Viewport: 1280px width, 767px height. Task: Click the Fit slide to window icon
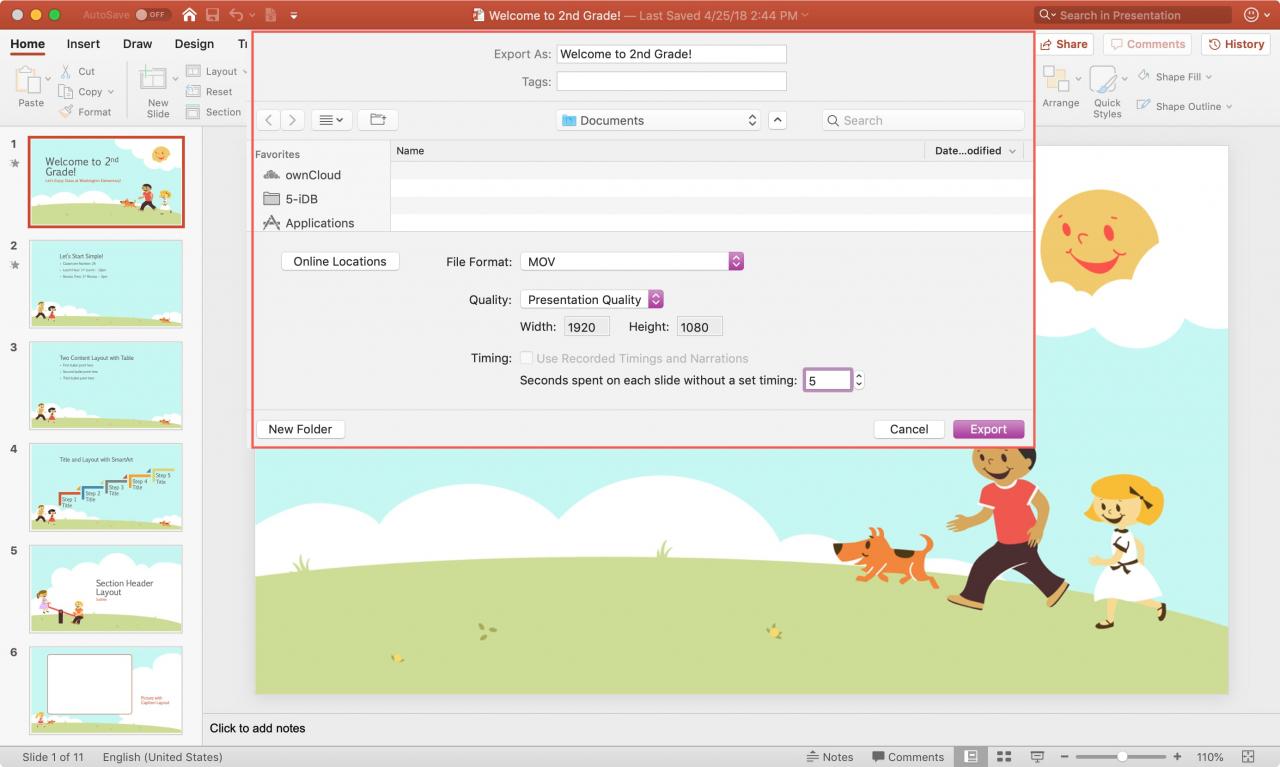(x=1247, y=757)
